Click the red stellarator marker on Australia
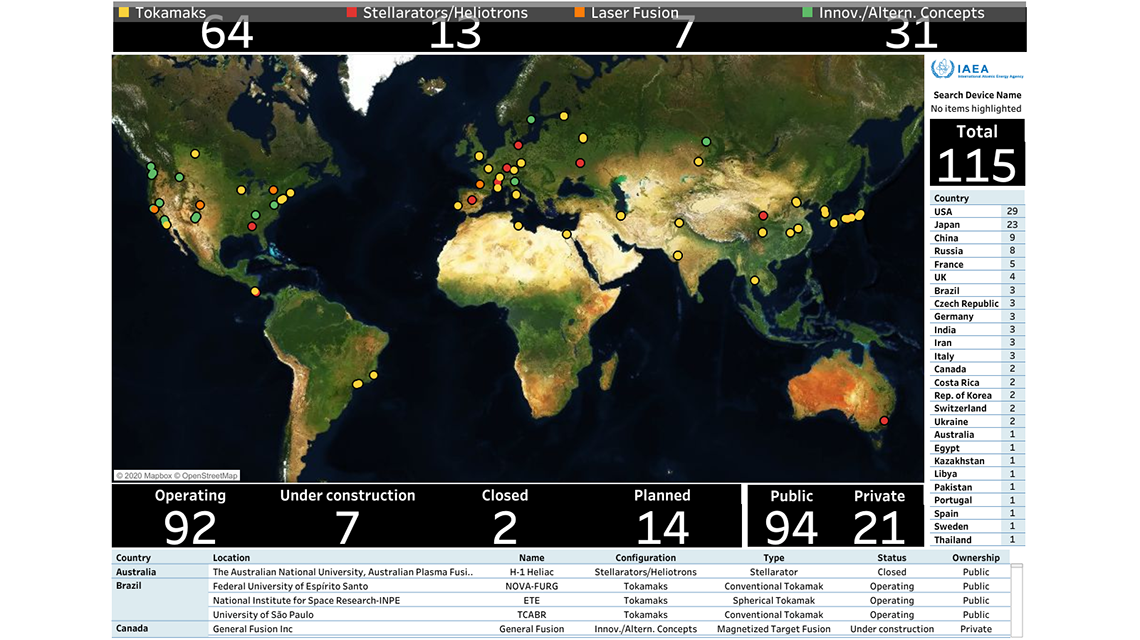The image size is (1140, 640). [884, 421]
